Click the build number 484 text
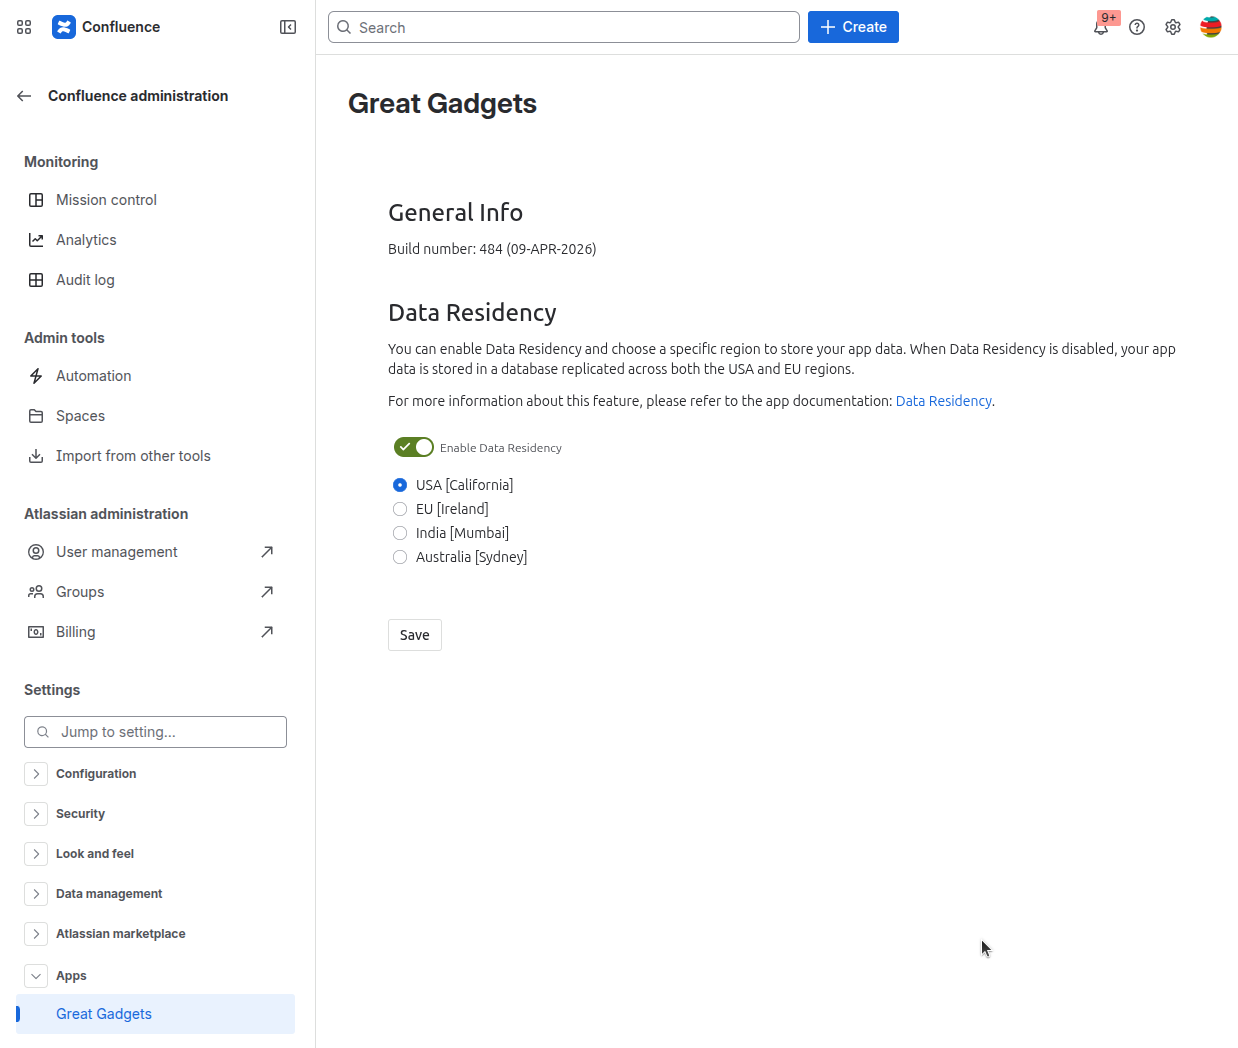Screen dimensions: 1238x1048 pos(492,249)
